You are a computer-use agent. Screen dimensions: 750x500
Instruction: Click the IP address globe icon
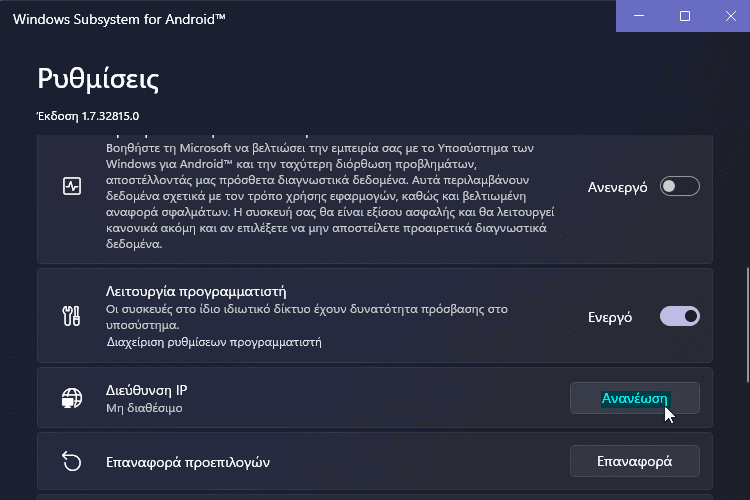point(71,397)
